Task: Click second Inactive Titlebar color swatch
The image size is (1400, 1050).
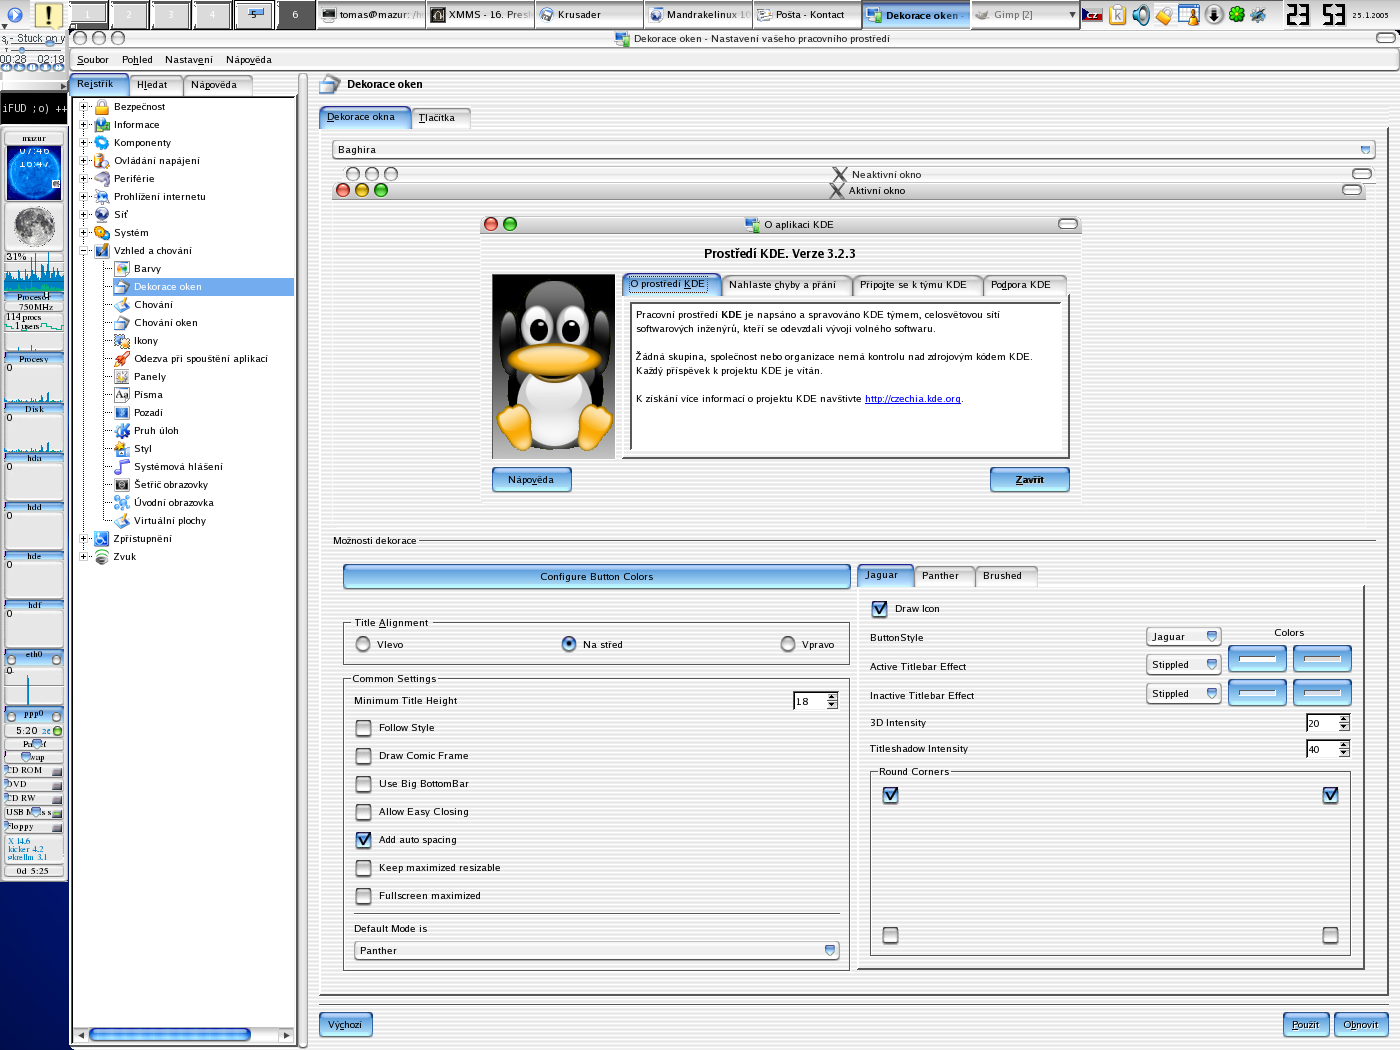Action: pyautogui.click(x=1322, y=693)
